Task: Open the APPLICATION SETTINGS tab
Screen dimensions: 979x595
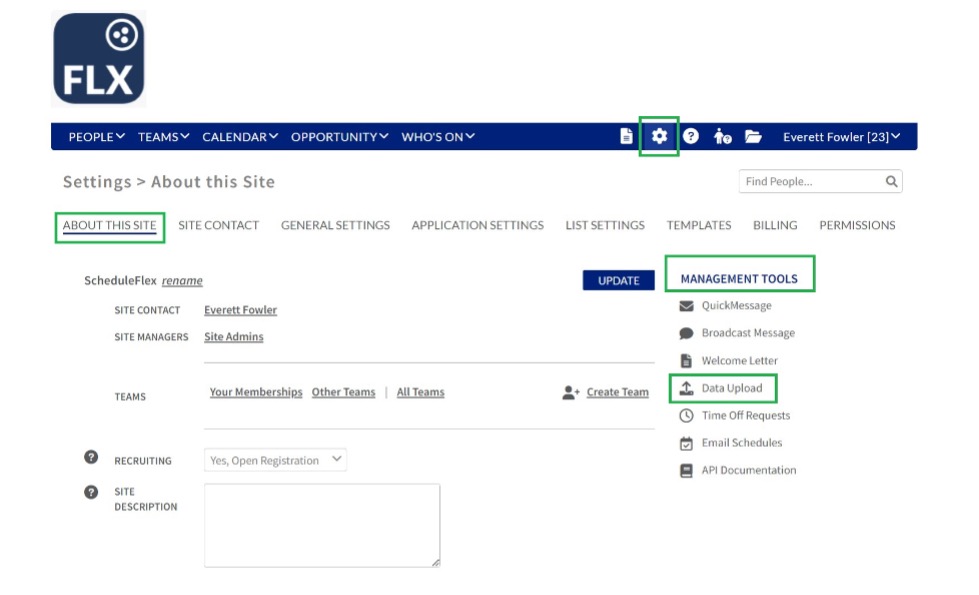Action: 478,225
